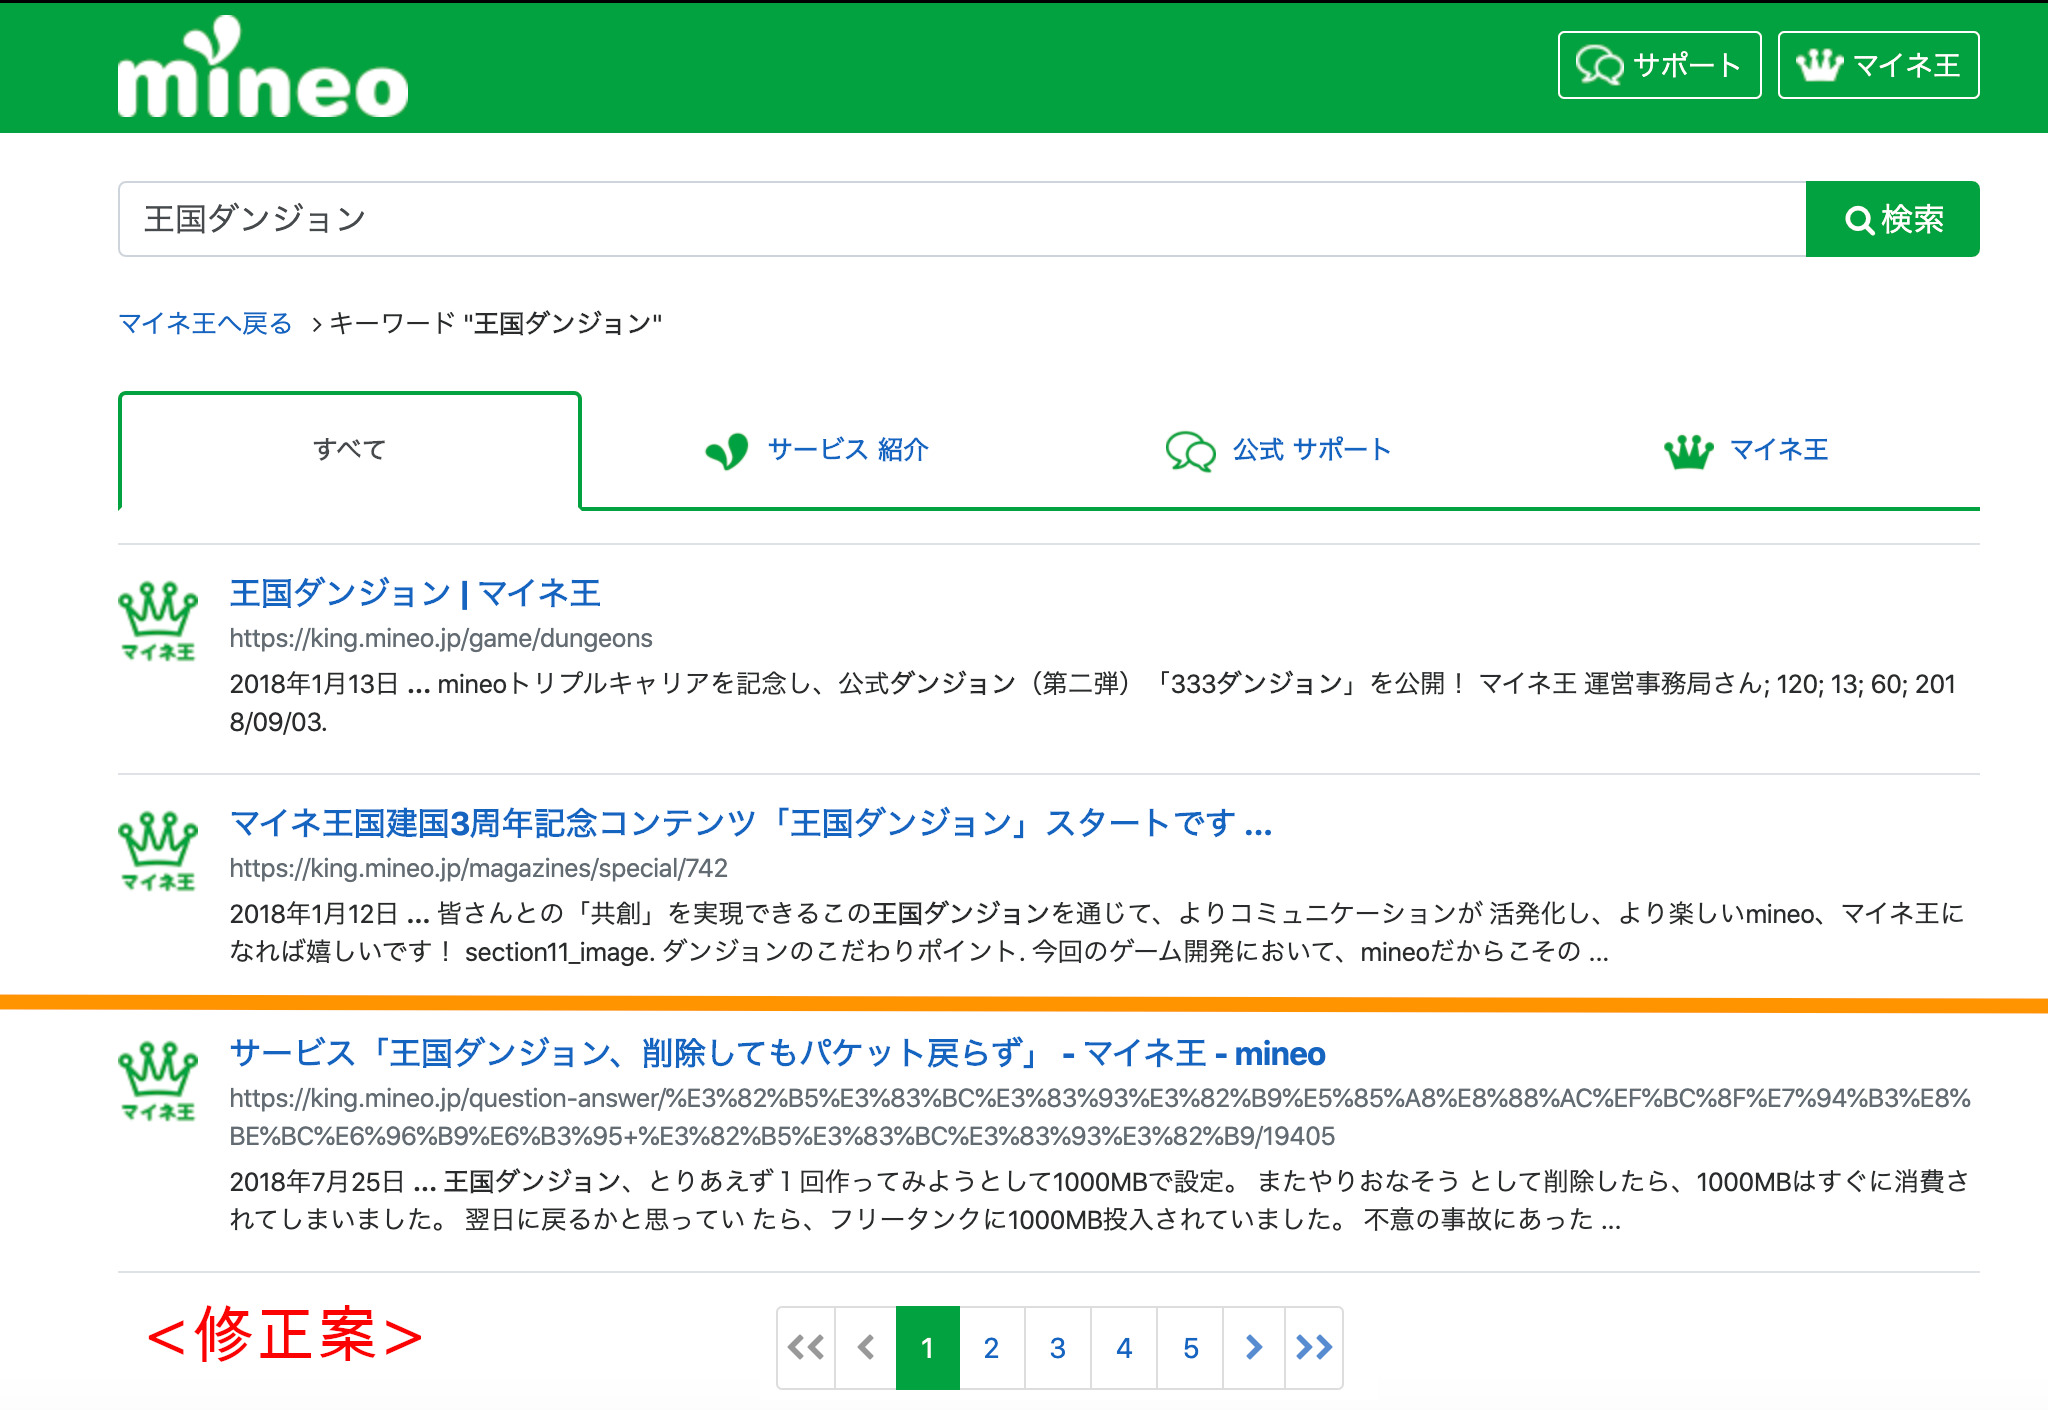The height and width of the screenshot is (1410, 2048).
Task: Switch to サービス紹介 tab
Action: [x=818, y=450]
